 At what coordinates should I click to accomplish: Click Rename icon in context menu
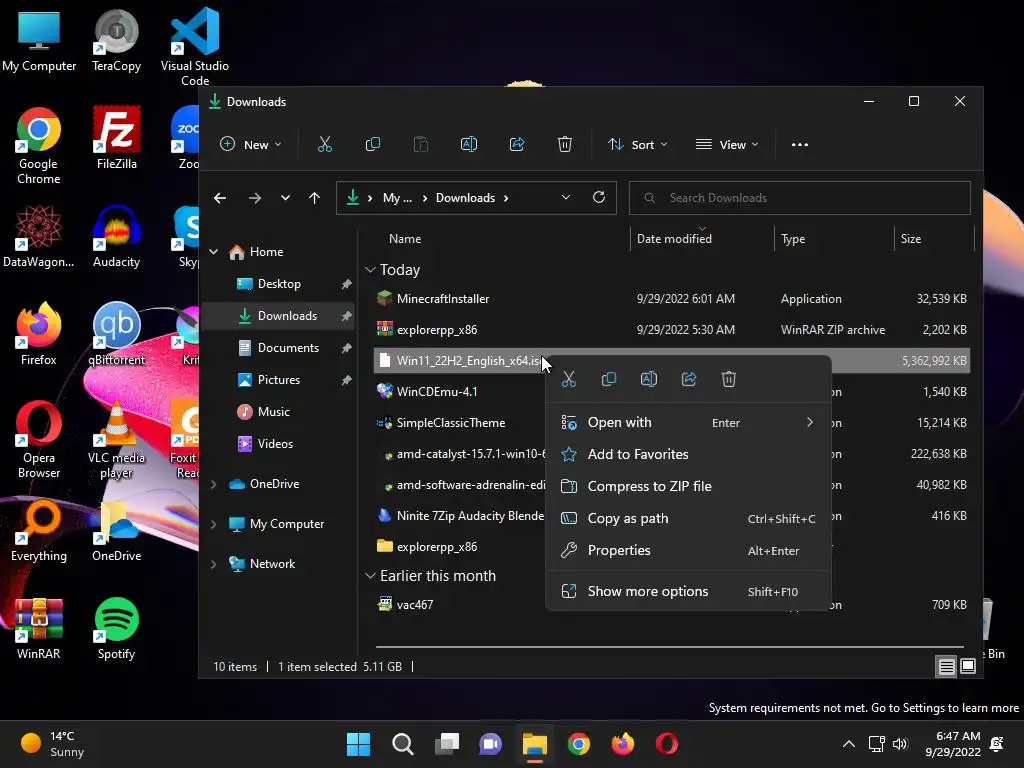pos(648,379)
